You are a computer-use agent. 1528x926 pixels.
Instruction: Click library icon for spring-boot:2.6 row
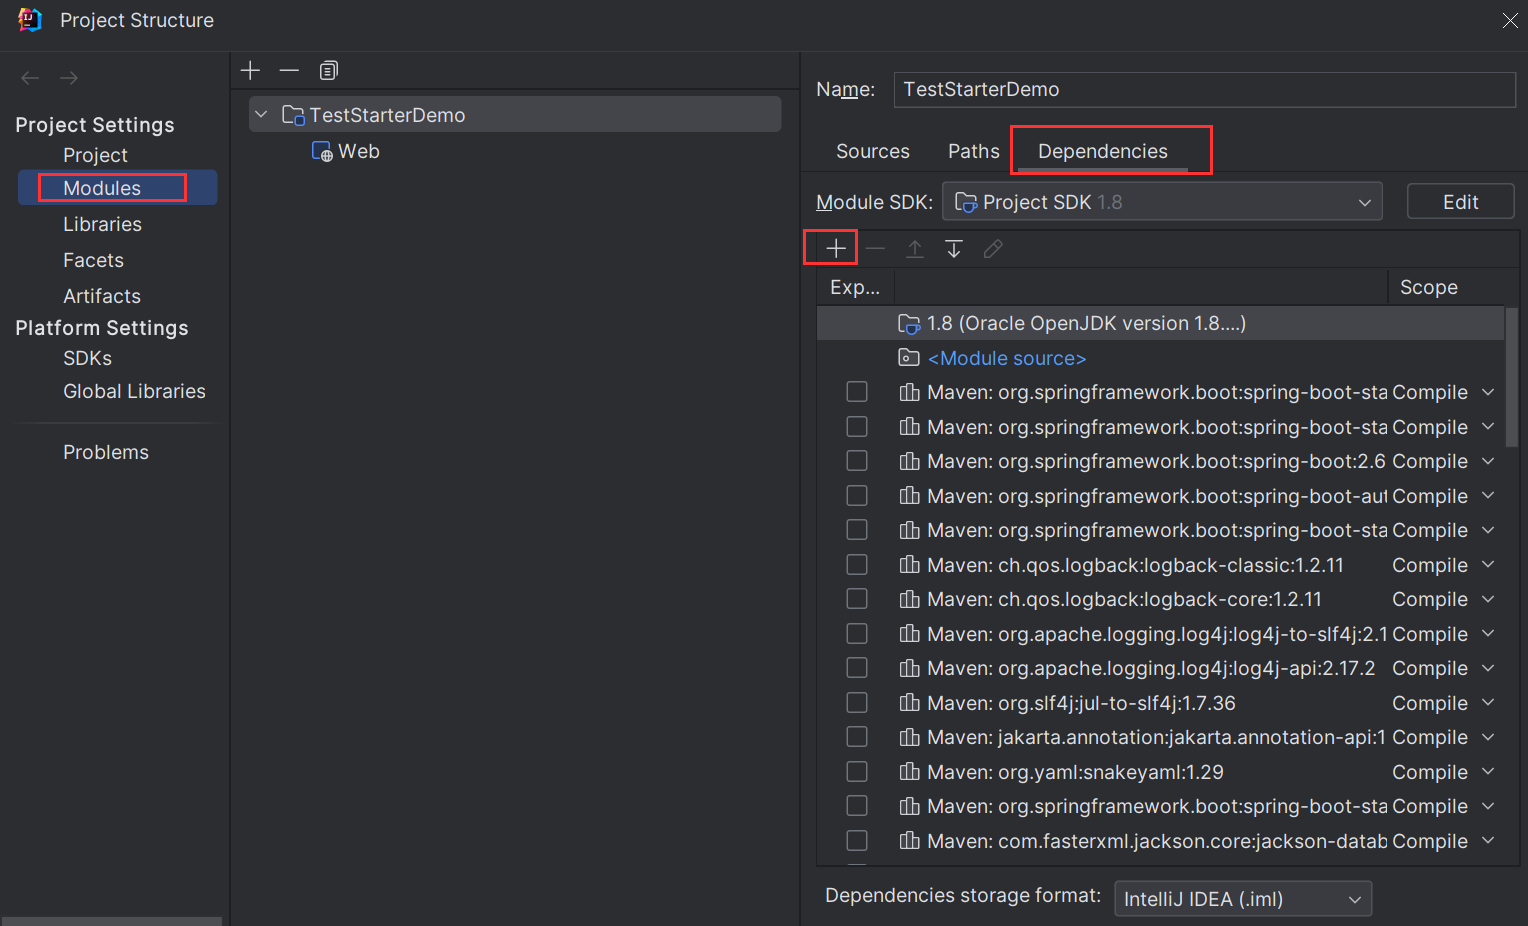pyautogui.click(x=909, y=461)
